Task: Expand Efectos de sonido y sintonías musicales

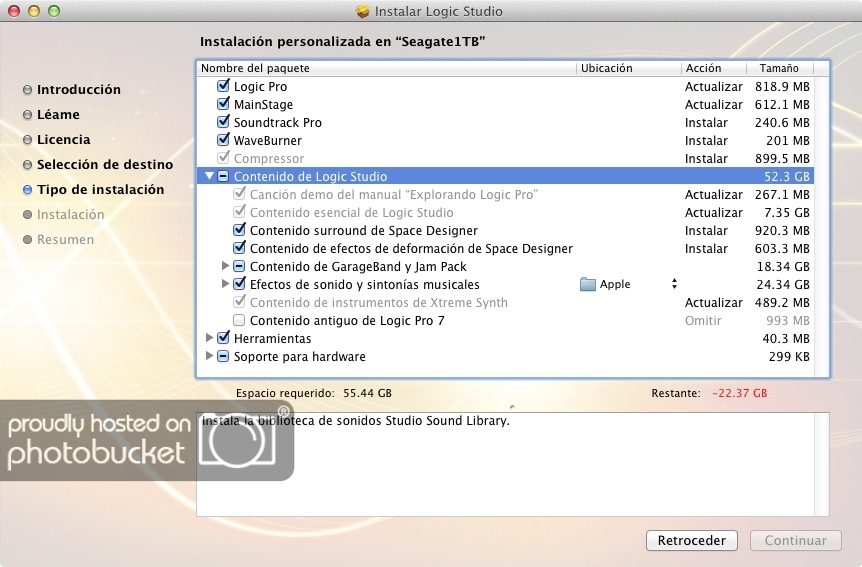Action: coord(225,285)
